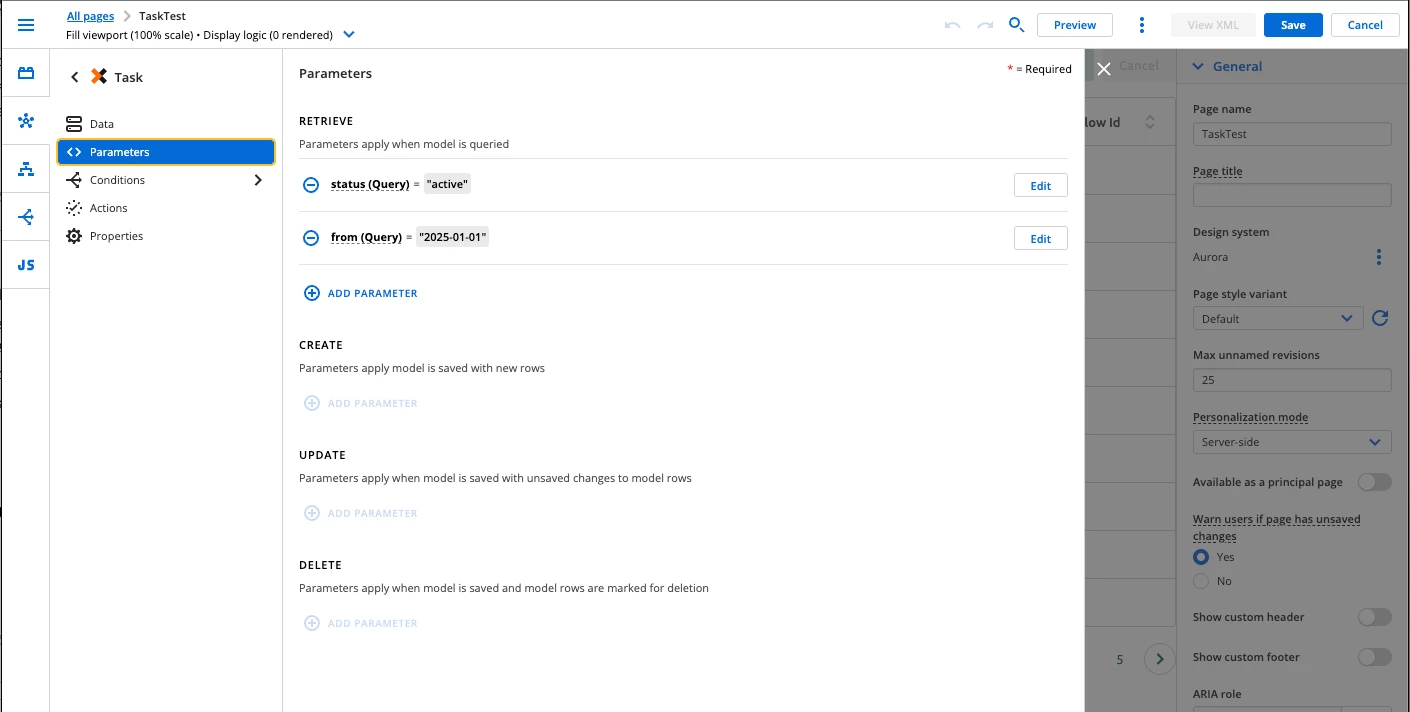Toggle Show custom footer switch
Screen dimensions: 1410x712
click(1374, 657)
